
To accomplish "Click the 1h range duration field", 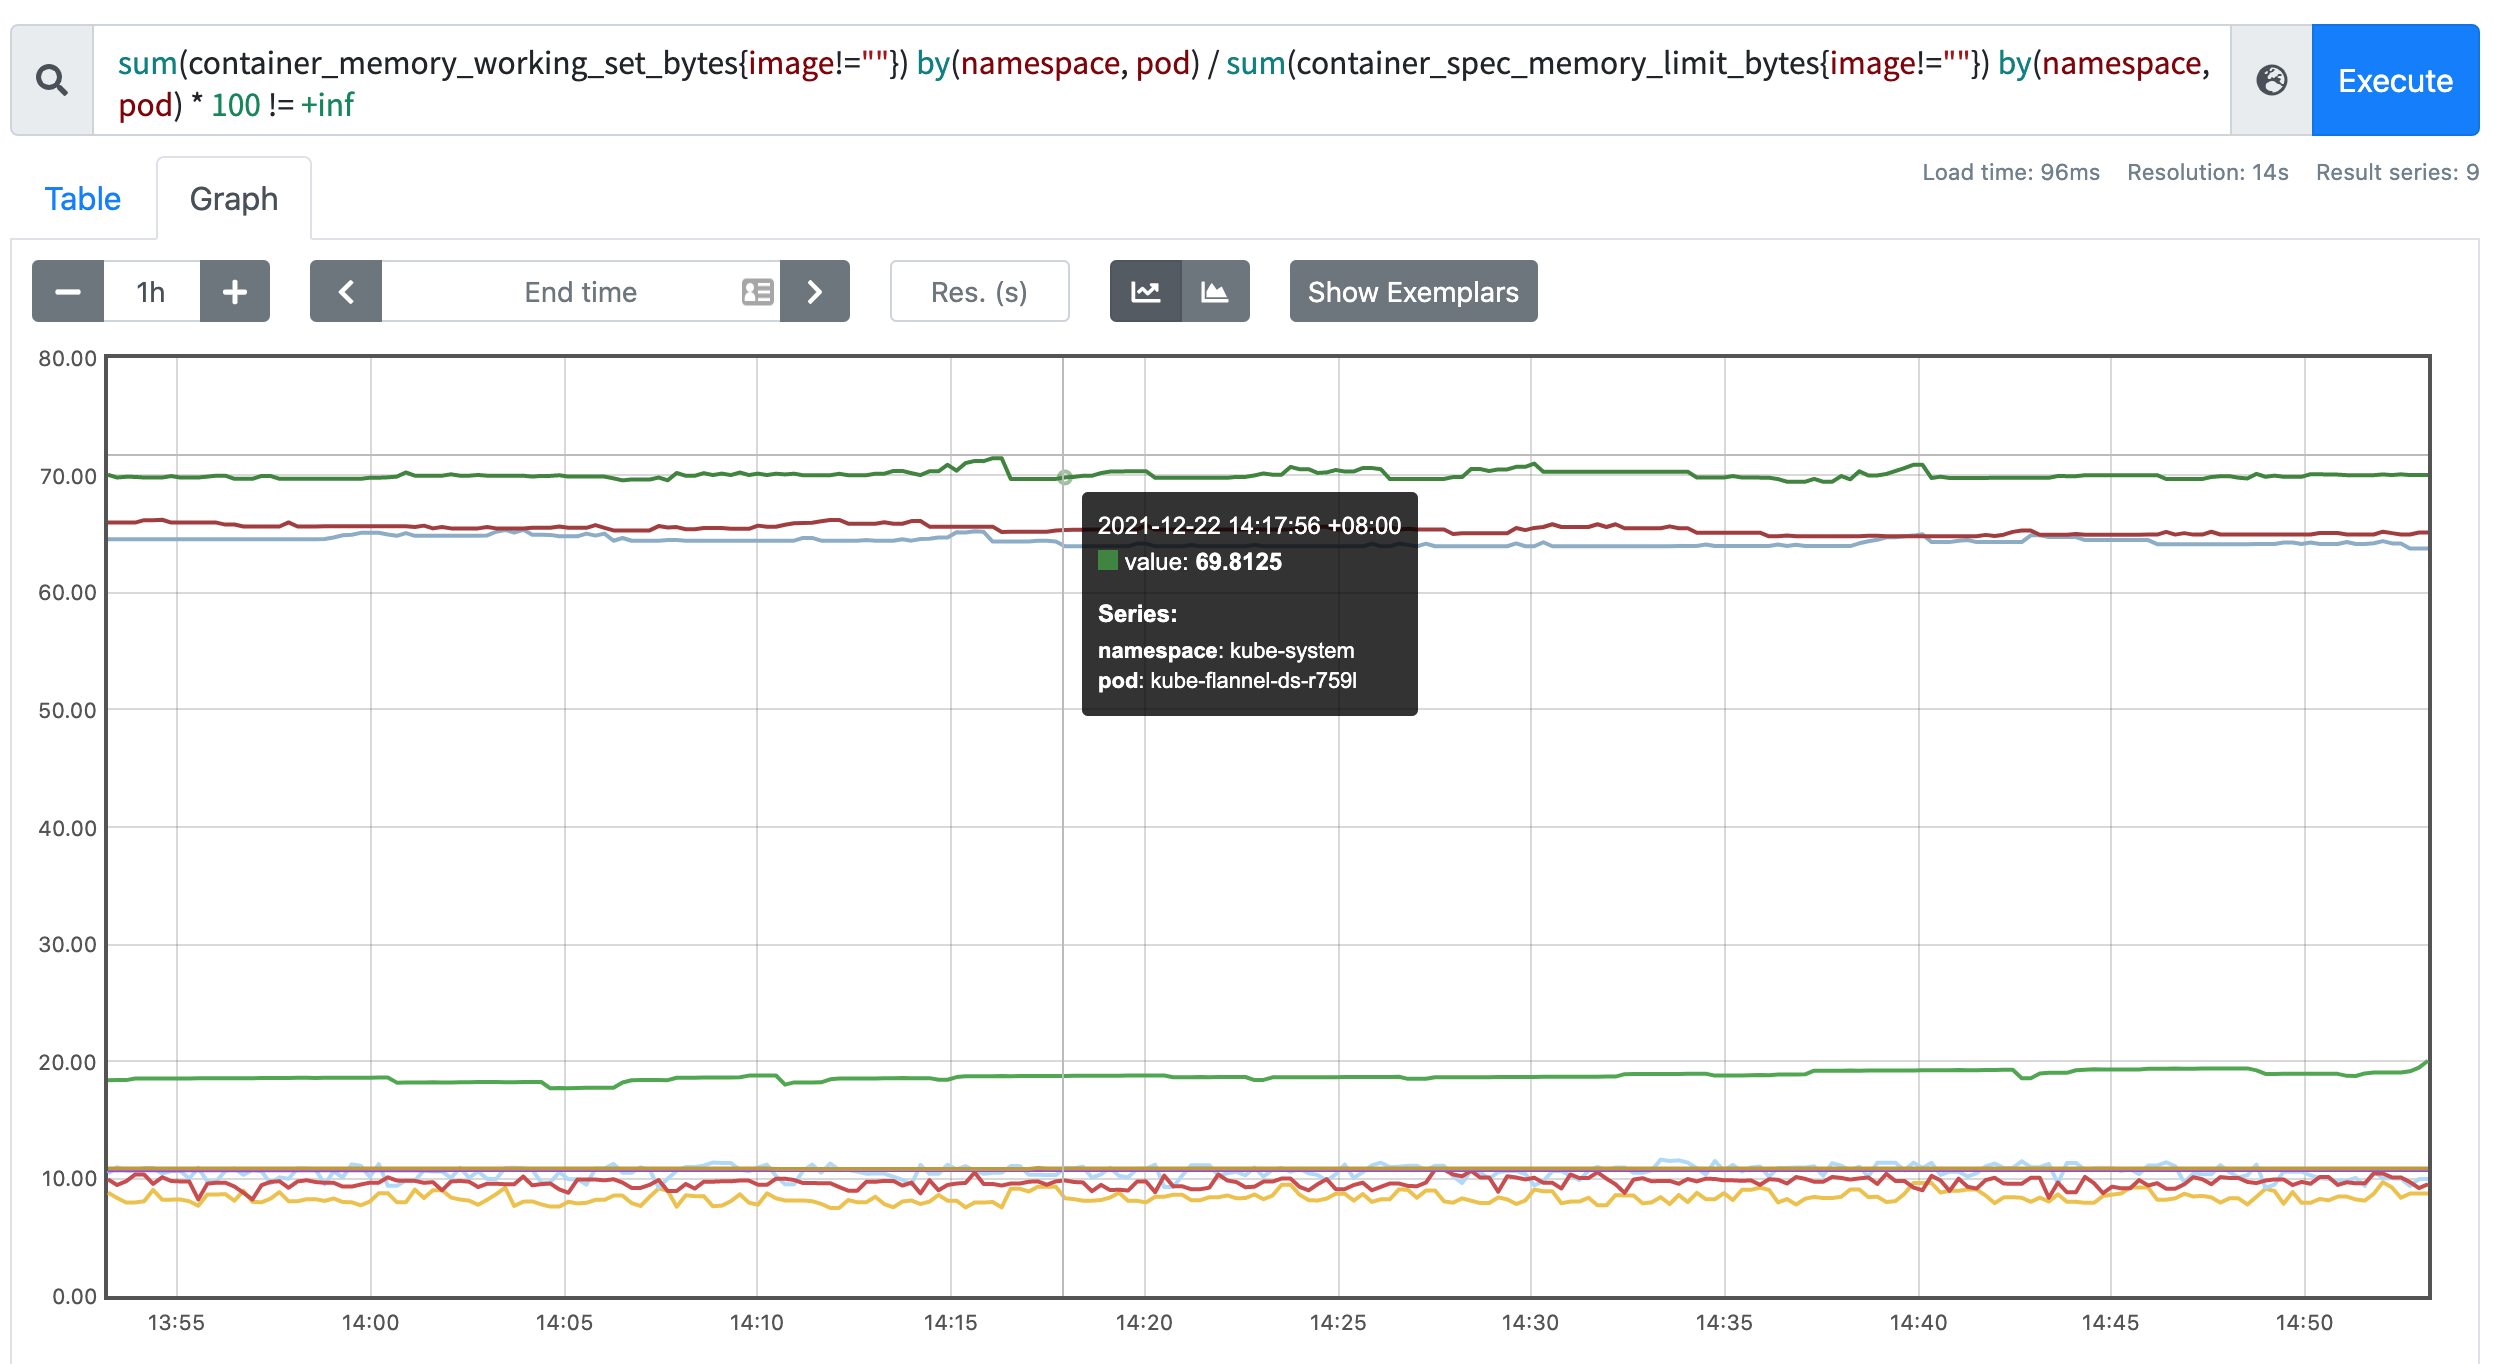I will tap(151, 292).
